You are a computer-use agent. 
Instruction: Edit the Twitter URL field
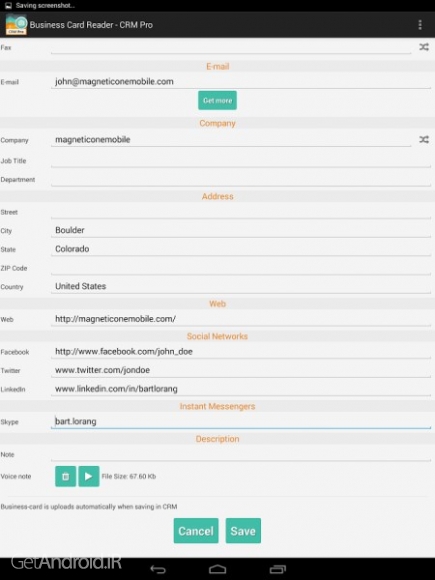[241, 370]
